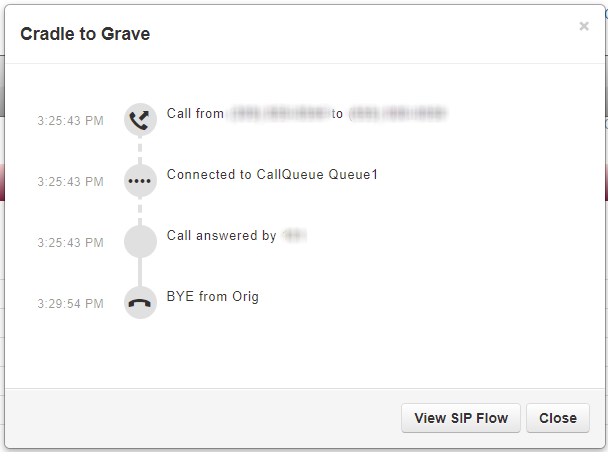
Task: Click the blurred destination number after "to"
Action: pos(398,114)
